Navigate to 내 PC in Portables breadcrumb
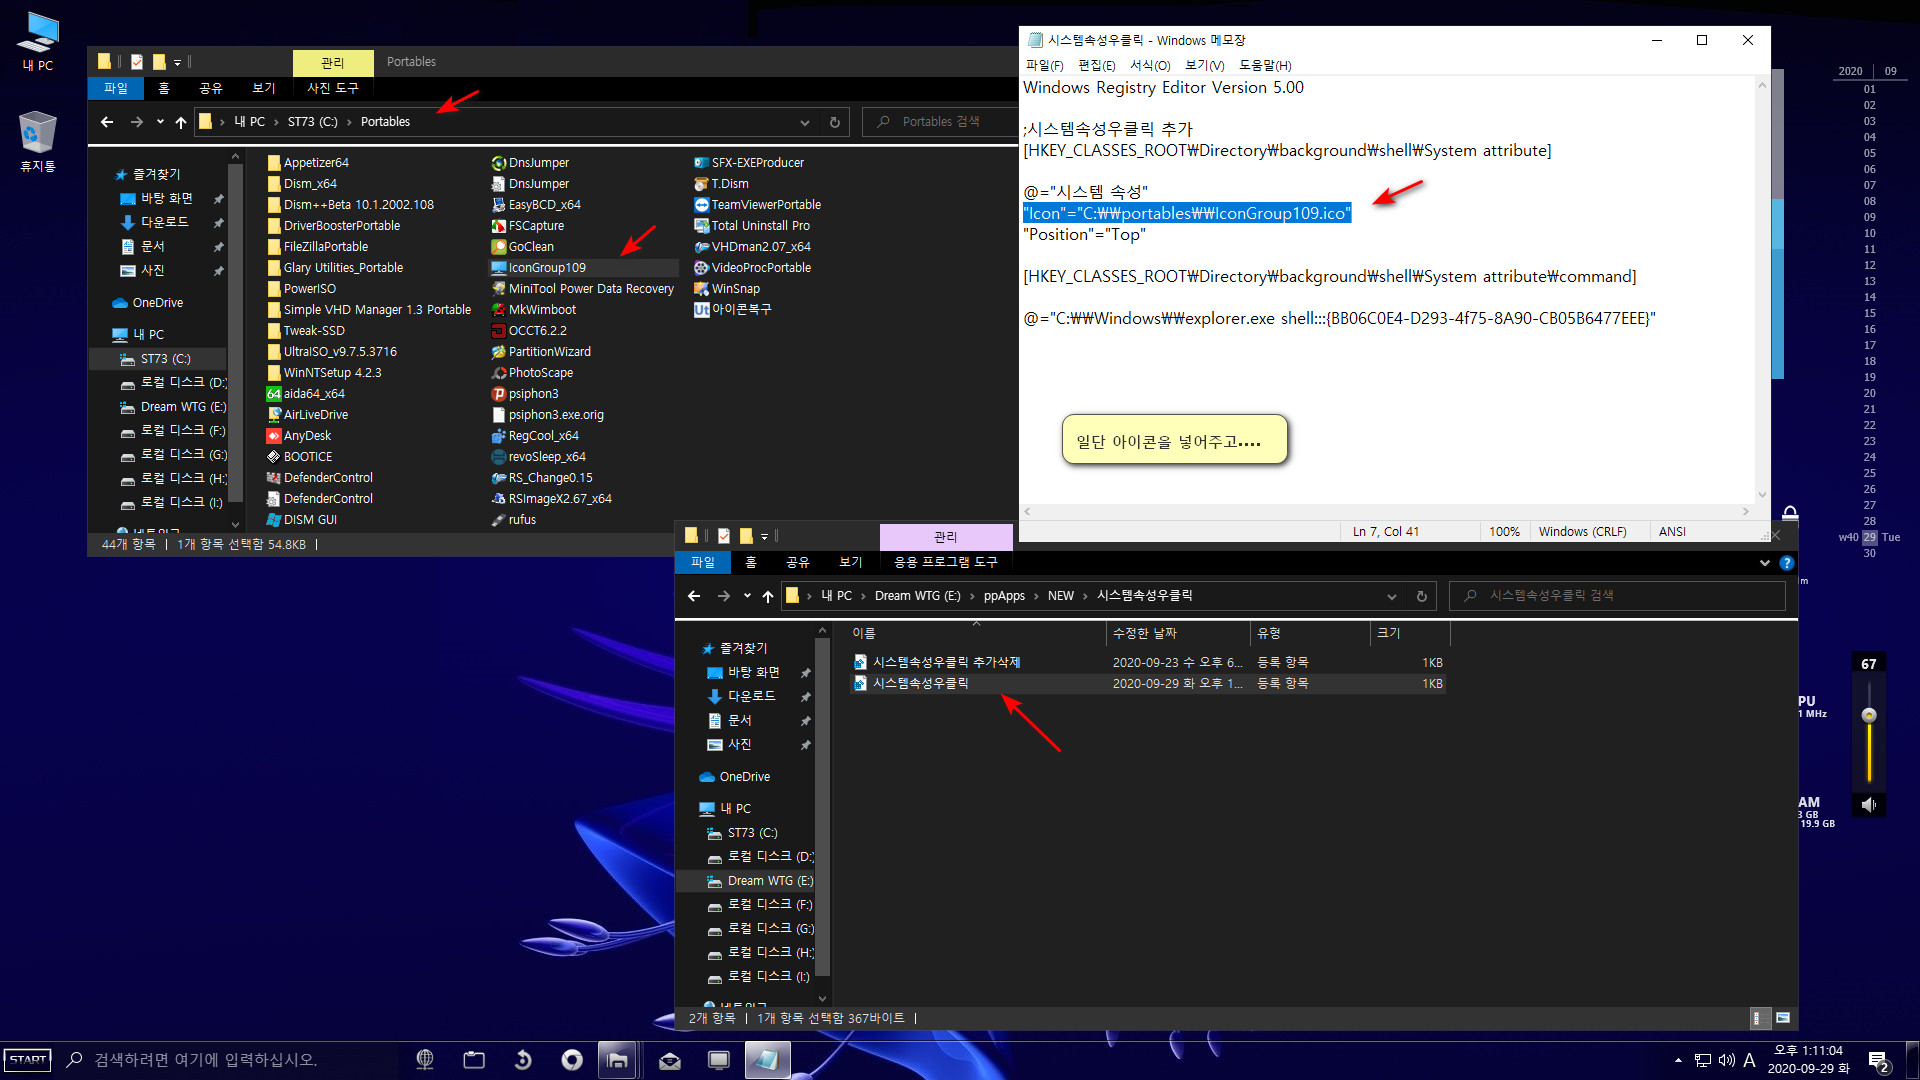Screen dimensions: 1920x1080 250,122
